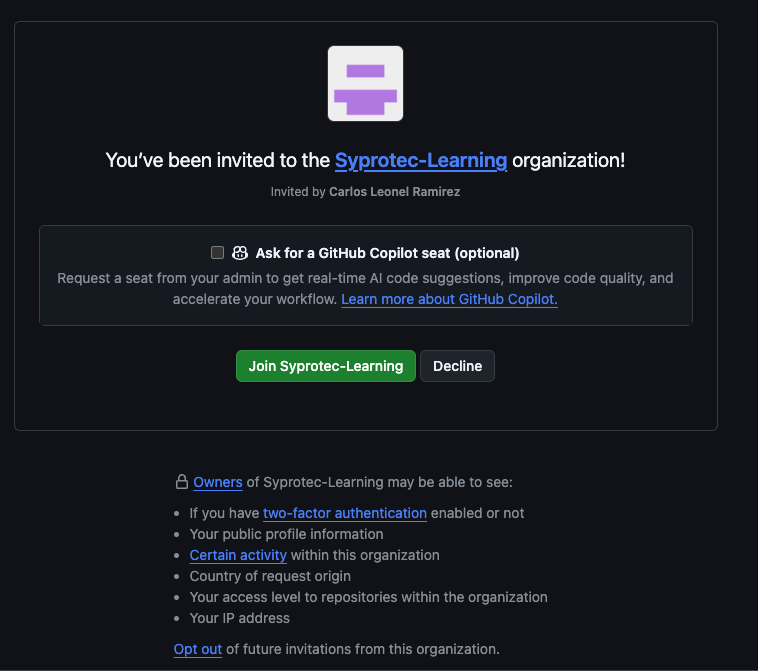
Task: Open the Syprotec-Learning link in the heading
Action: click(x=421, y=160)
